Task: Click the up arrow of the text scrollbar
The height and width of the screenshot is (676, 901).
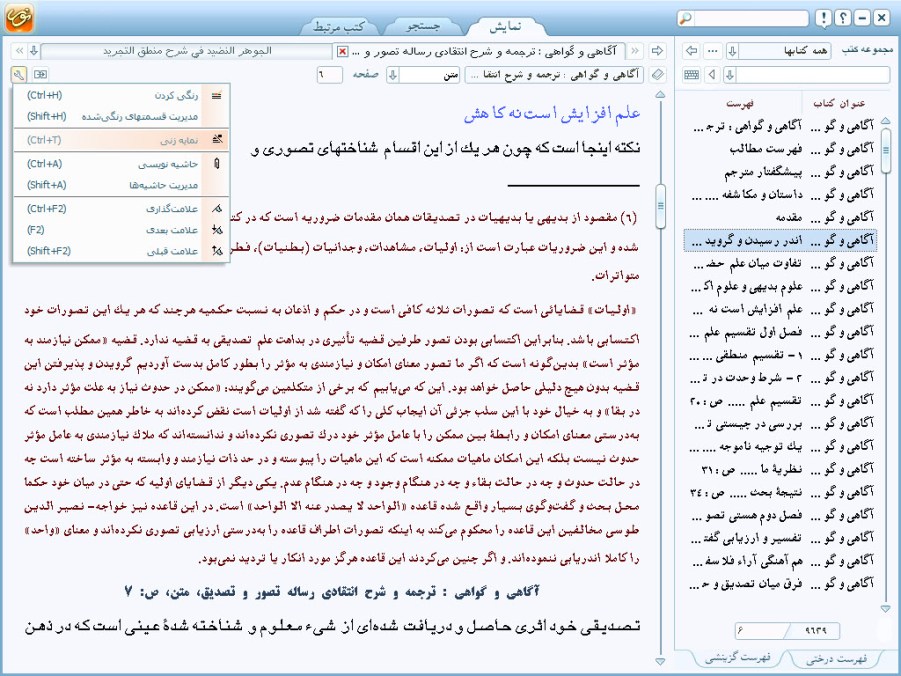Action: (x=661, y=94)
